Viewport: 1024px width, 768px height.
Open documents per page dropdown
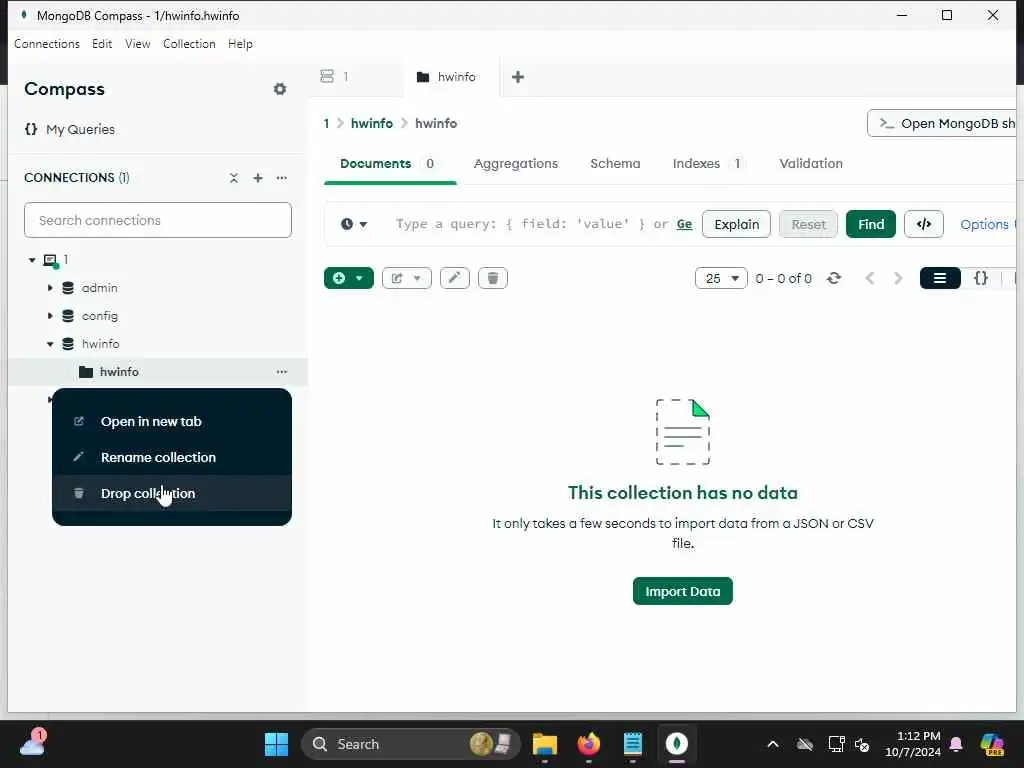point(721,278)
